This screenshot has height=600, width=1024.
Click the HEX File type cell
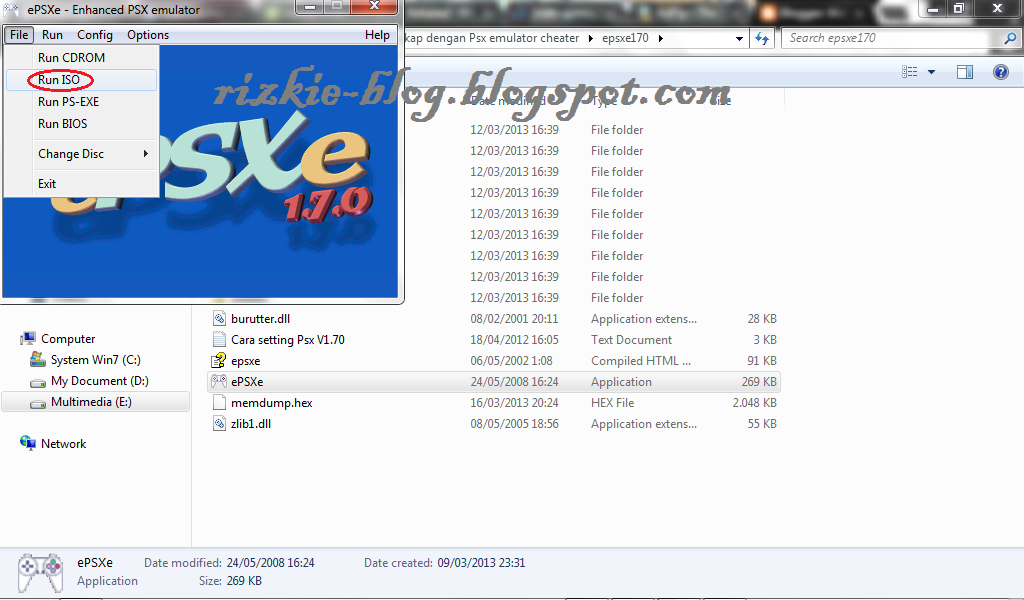613,403
